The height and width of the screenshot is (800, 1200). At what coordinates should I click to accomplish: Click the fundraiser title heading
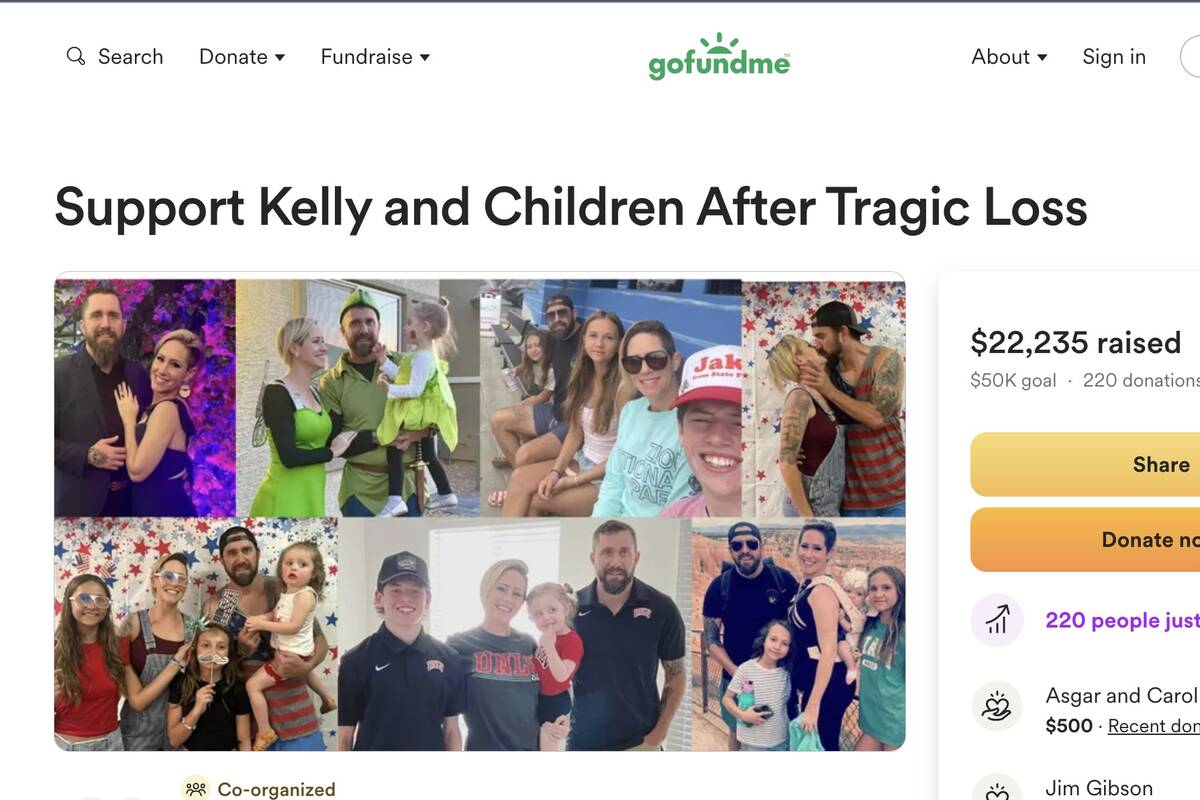571,207
